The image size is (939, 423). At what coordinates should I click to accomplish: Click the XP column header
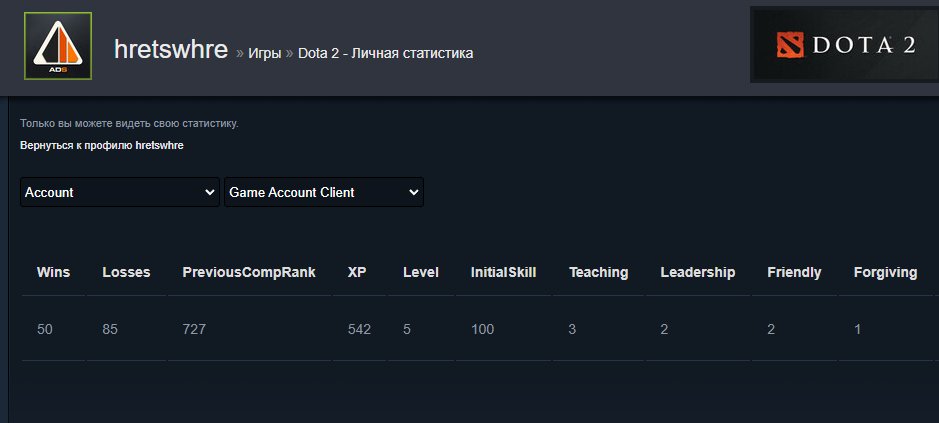tap(357, 273)
